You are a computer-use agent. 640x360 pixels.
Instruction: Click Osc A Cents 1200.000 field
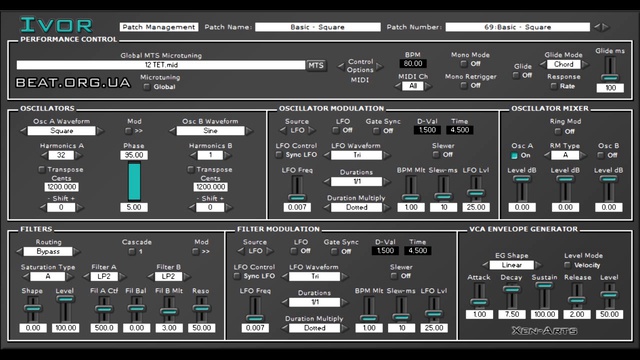62,187
